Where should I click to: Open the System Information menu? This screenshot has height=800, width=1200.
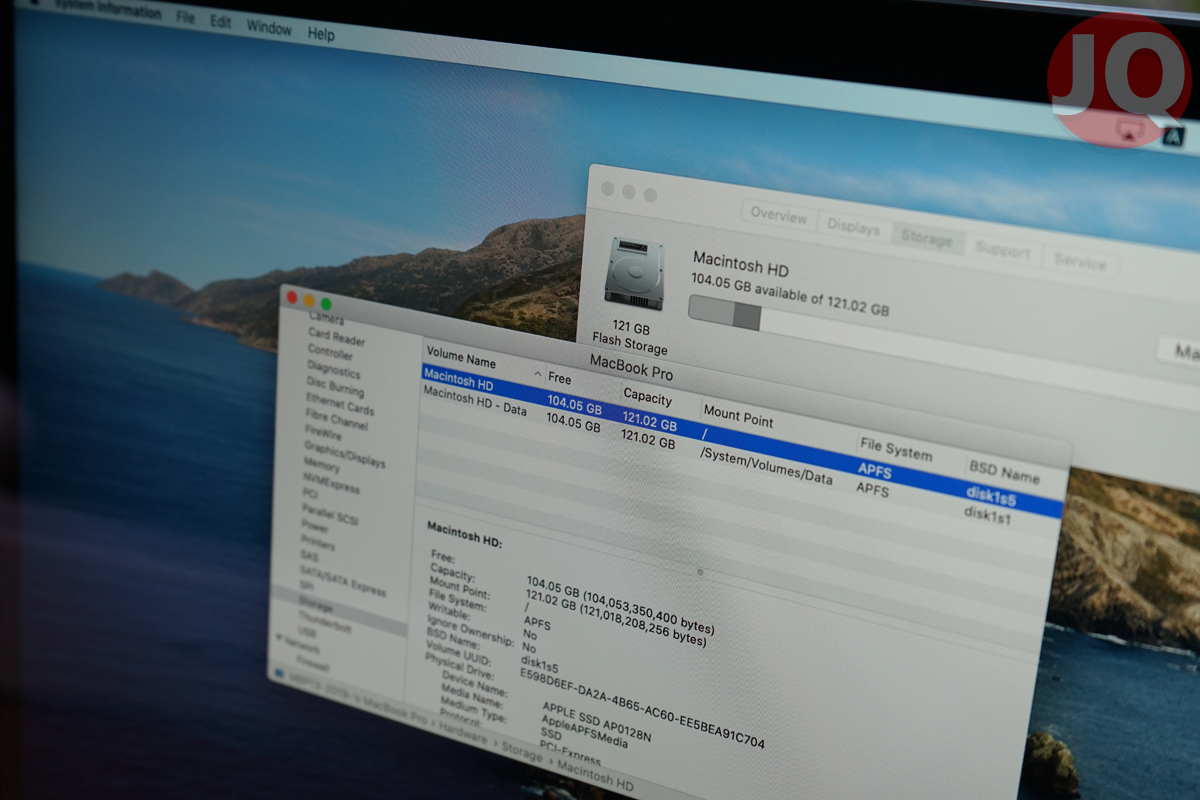point(106,10)
